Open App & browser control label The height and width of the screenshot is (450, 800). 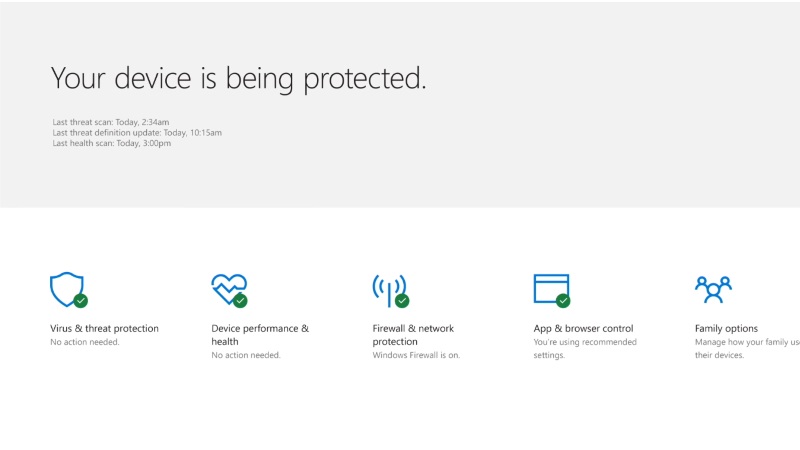[583, 328]
